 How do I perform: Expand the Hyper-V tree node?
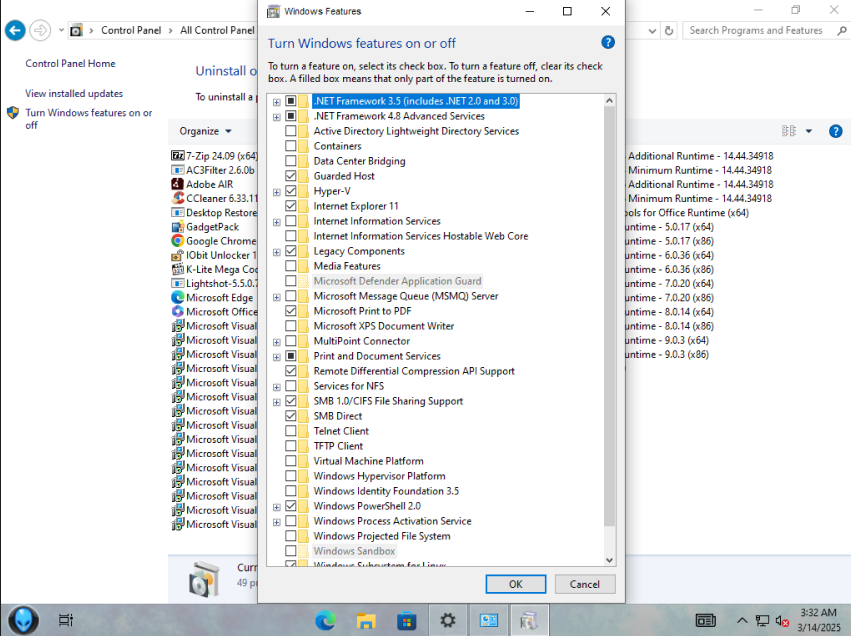[277, 192]
